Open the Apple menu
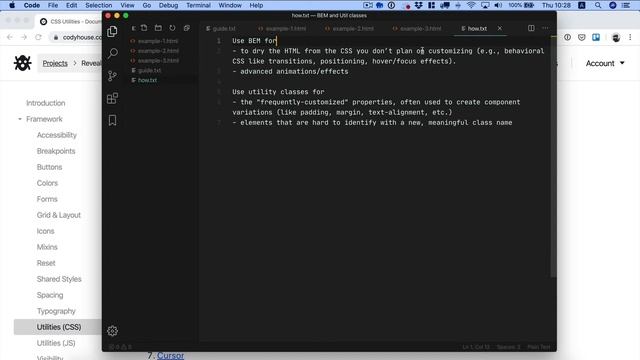 pos(12,5)
